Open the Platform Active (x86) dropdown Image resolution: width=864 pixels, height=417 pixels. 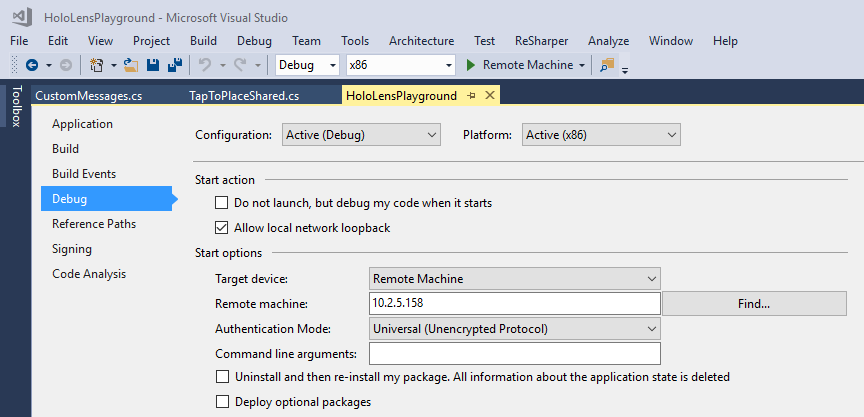[601, 134]
